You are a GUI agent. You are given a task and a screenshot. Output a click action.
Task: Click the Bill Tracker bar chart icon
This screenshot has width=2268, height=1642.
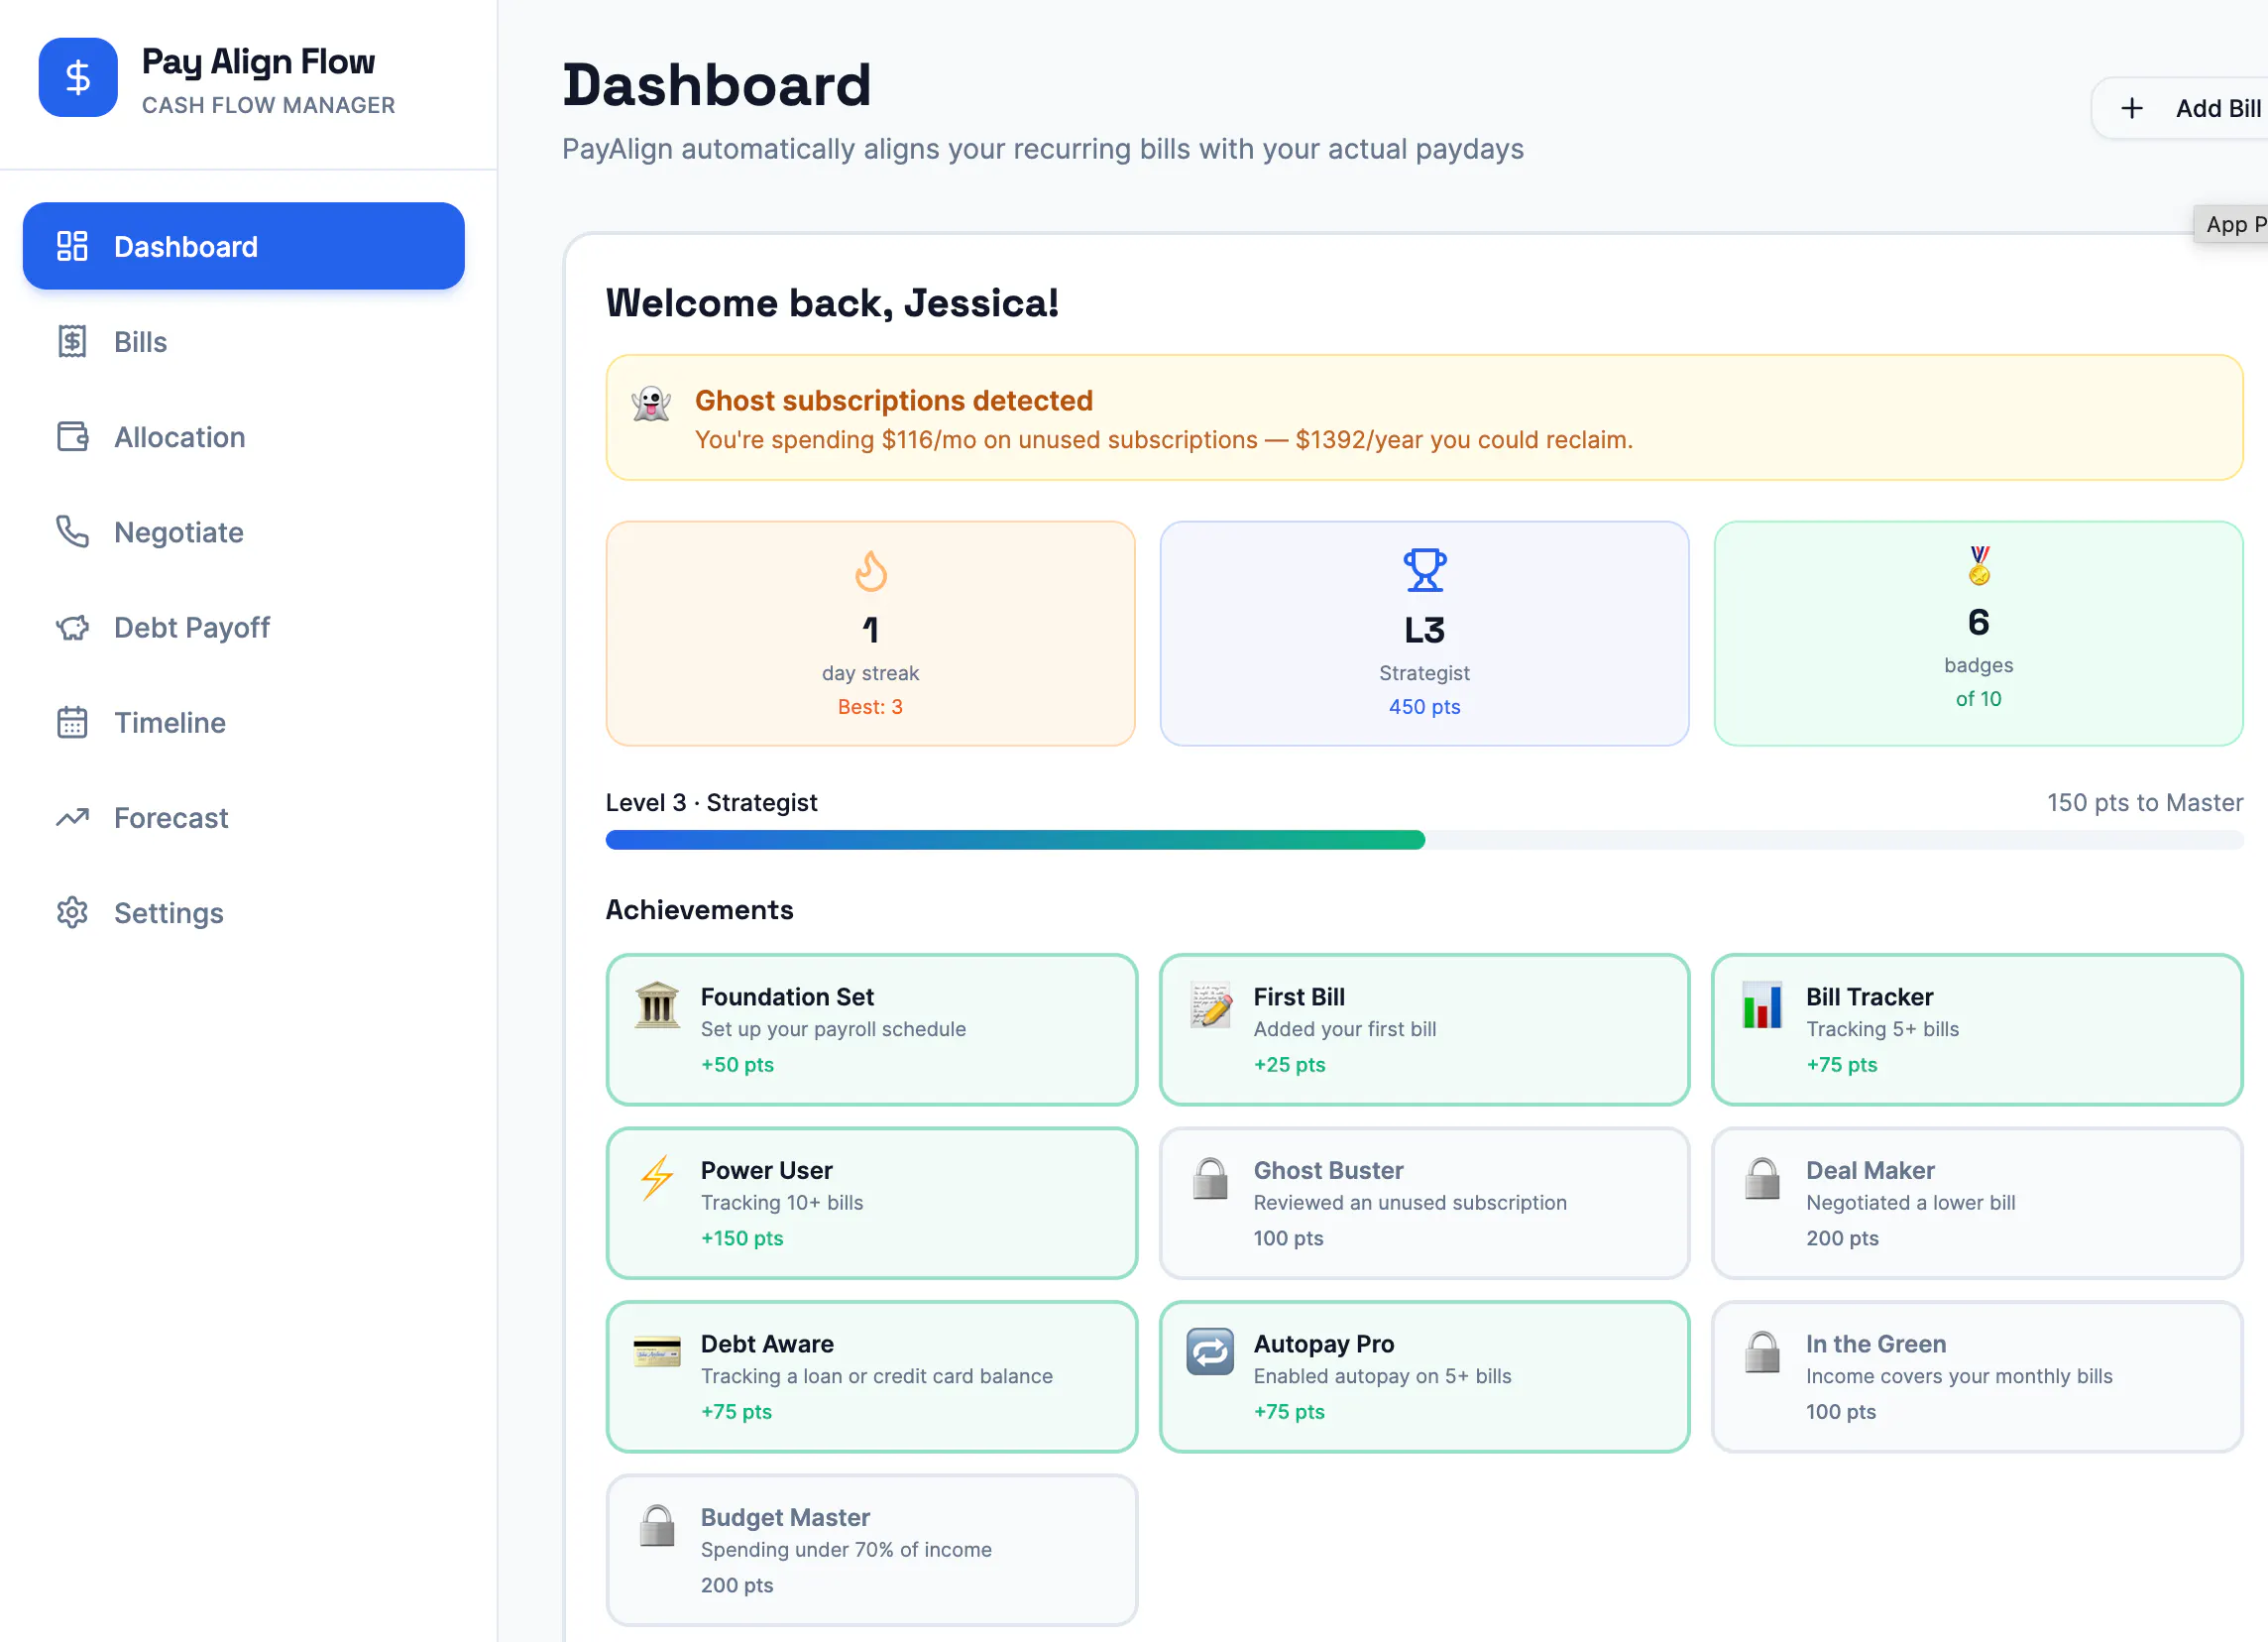coord(1762,1006)
